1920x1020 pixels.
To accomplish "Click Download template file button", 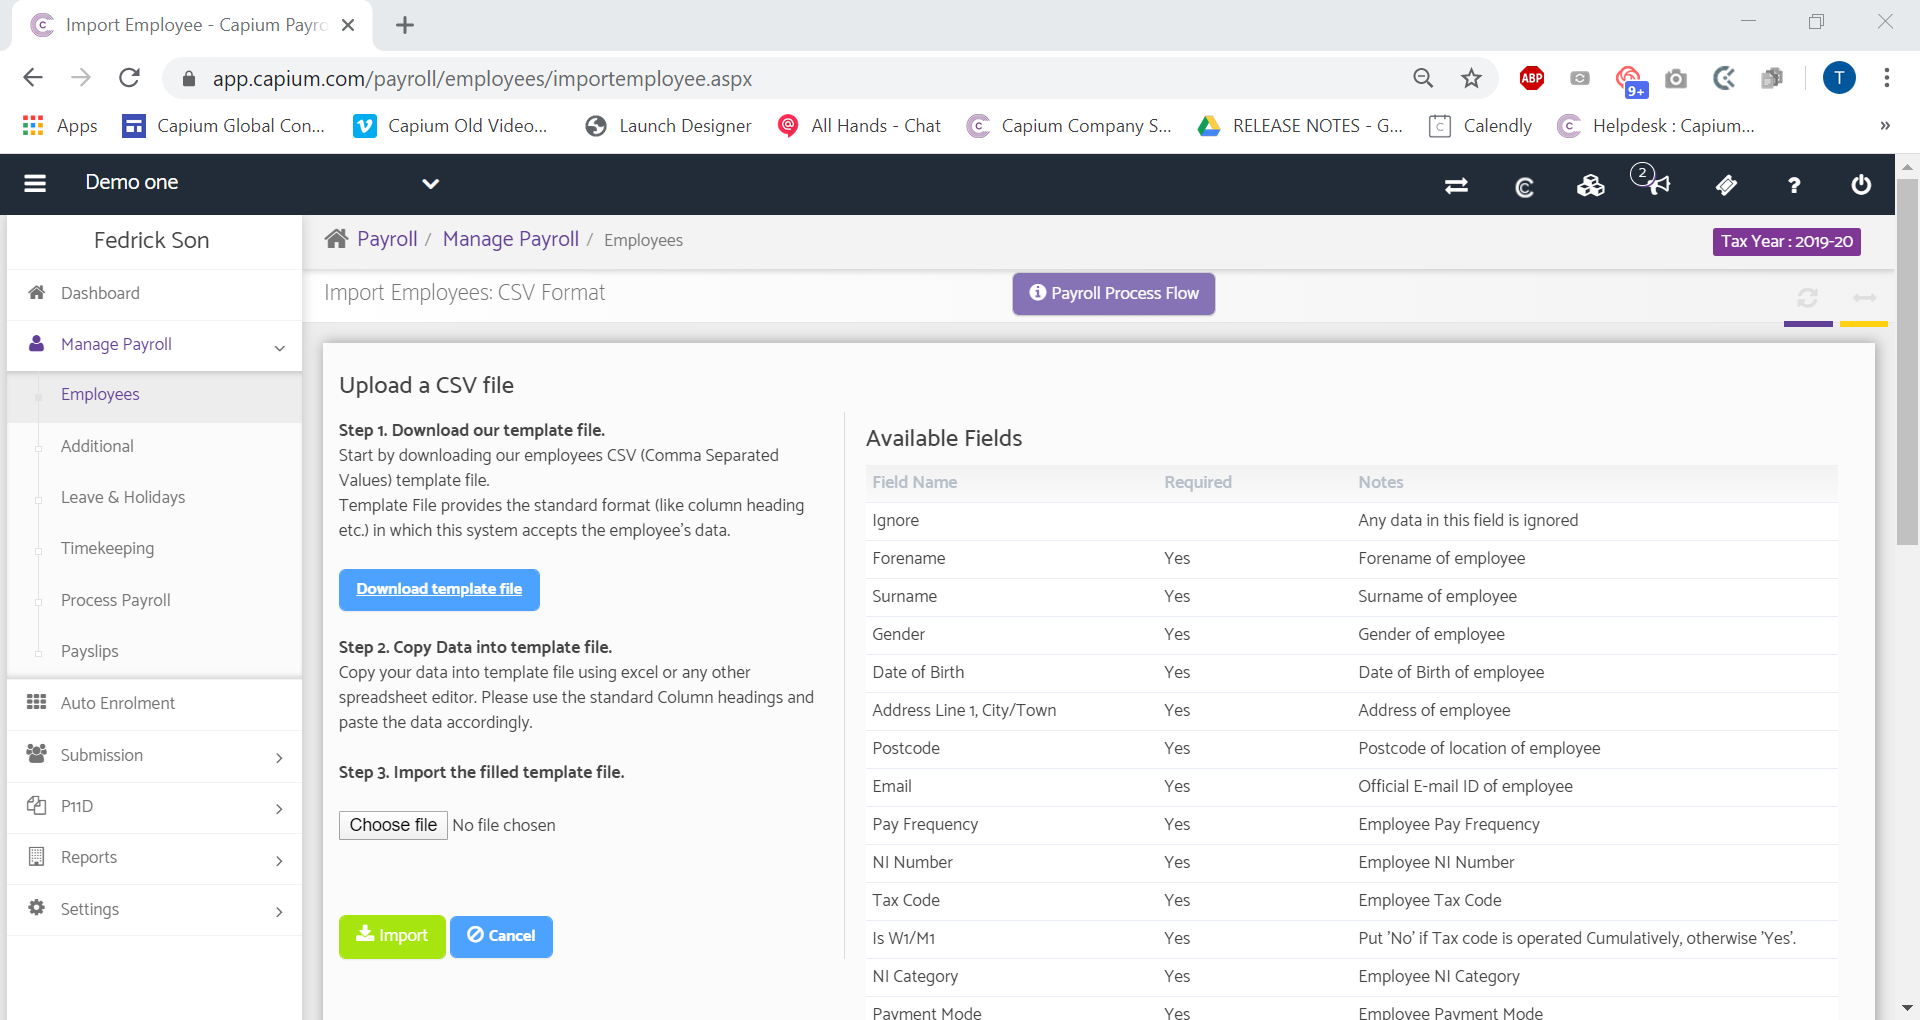I will click(439, 589).
